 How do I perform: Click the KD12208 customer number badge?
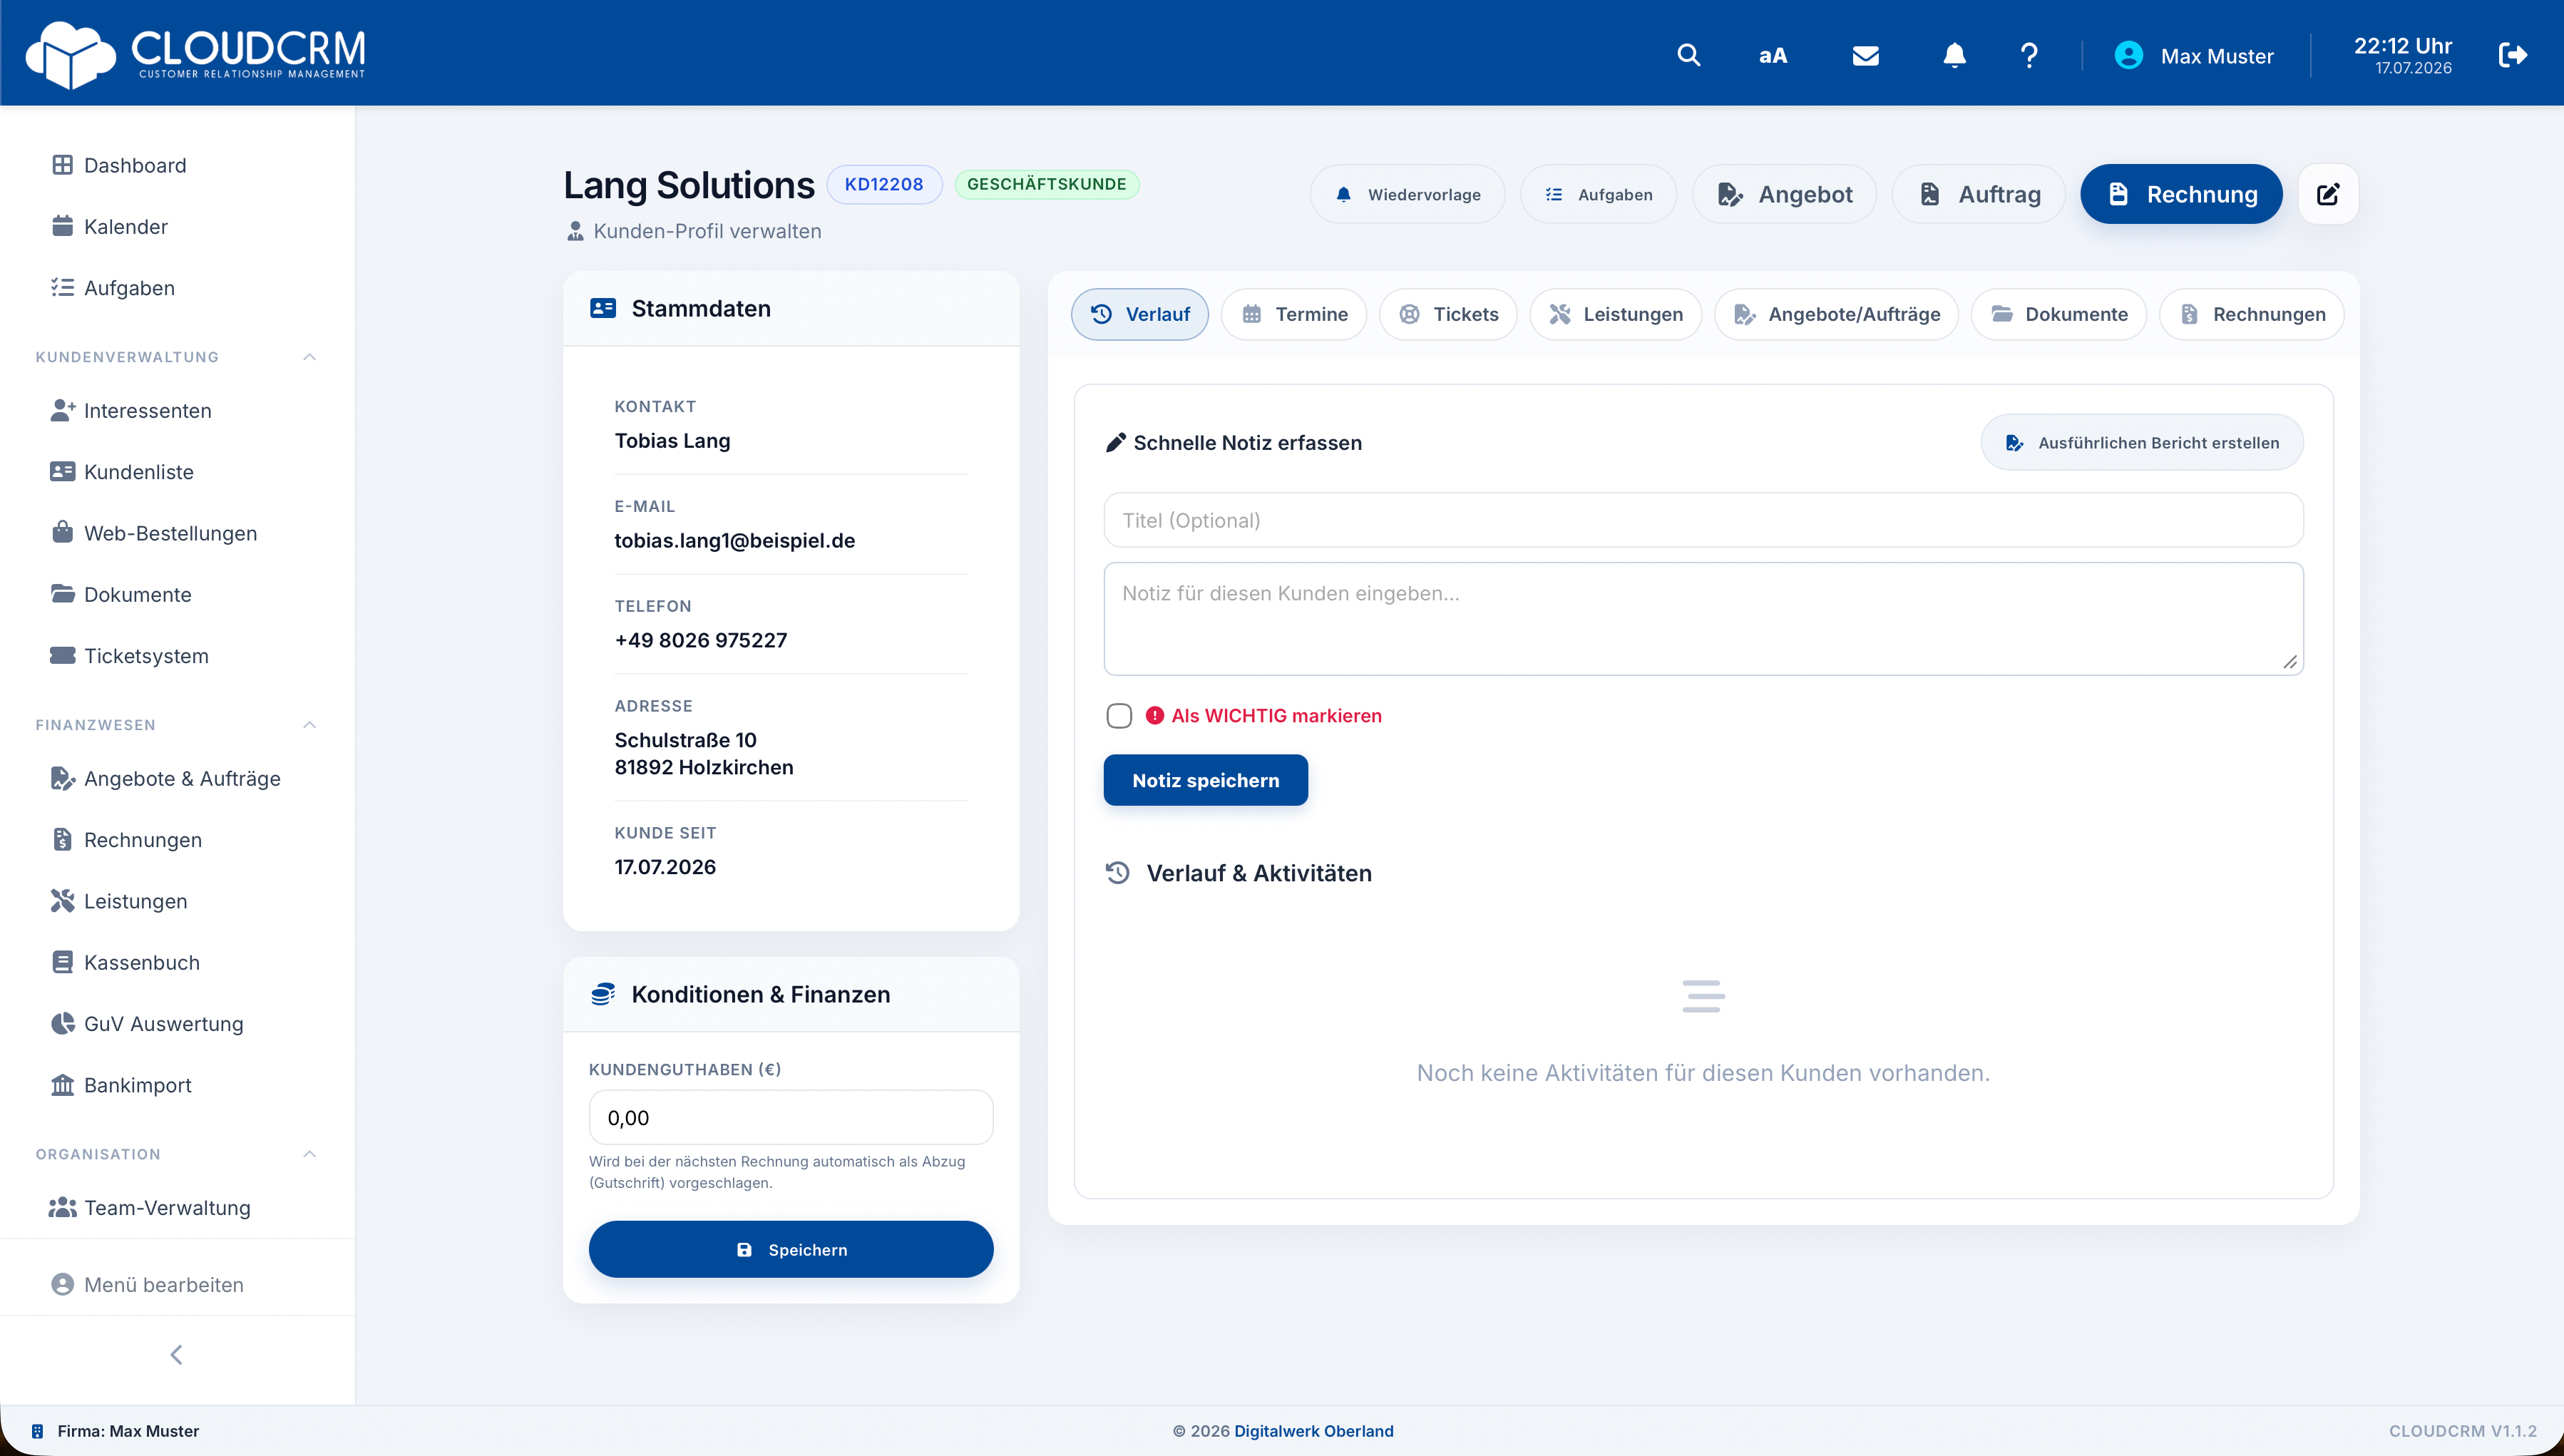(884, 184)
